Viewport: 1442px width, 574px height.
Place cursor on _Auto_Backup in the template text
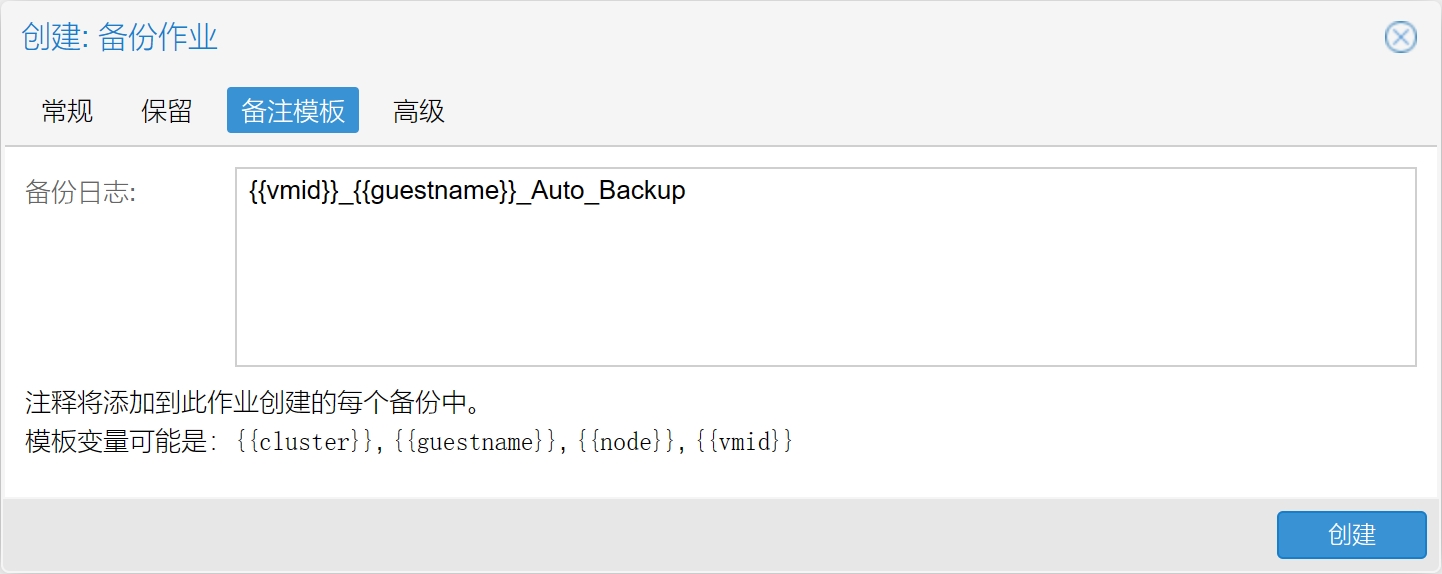[x=602, y=191]
